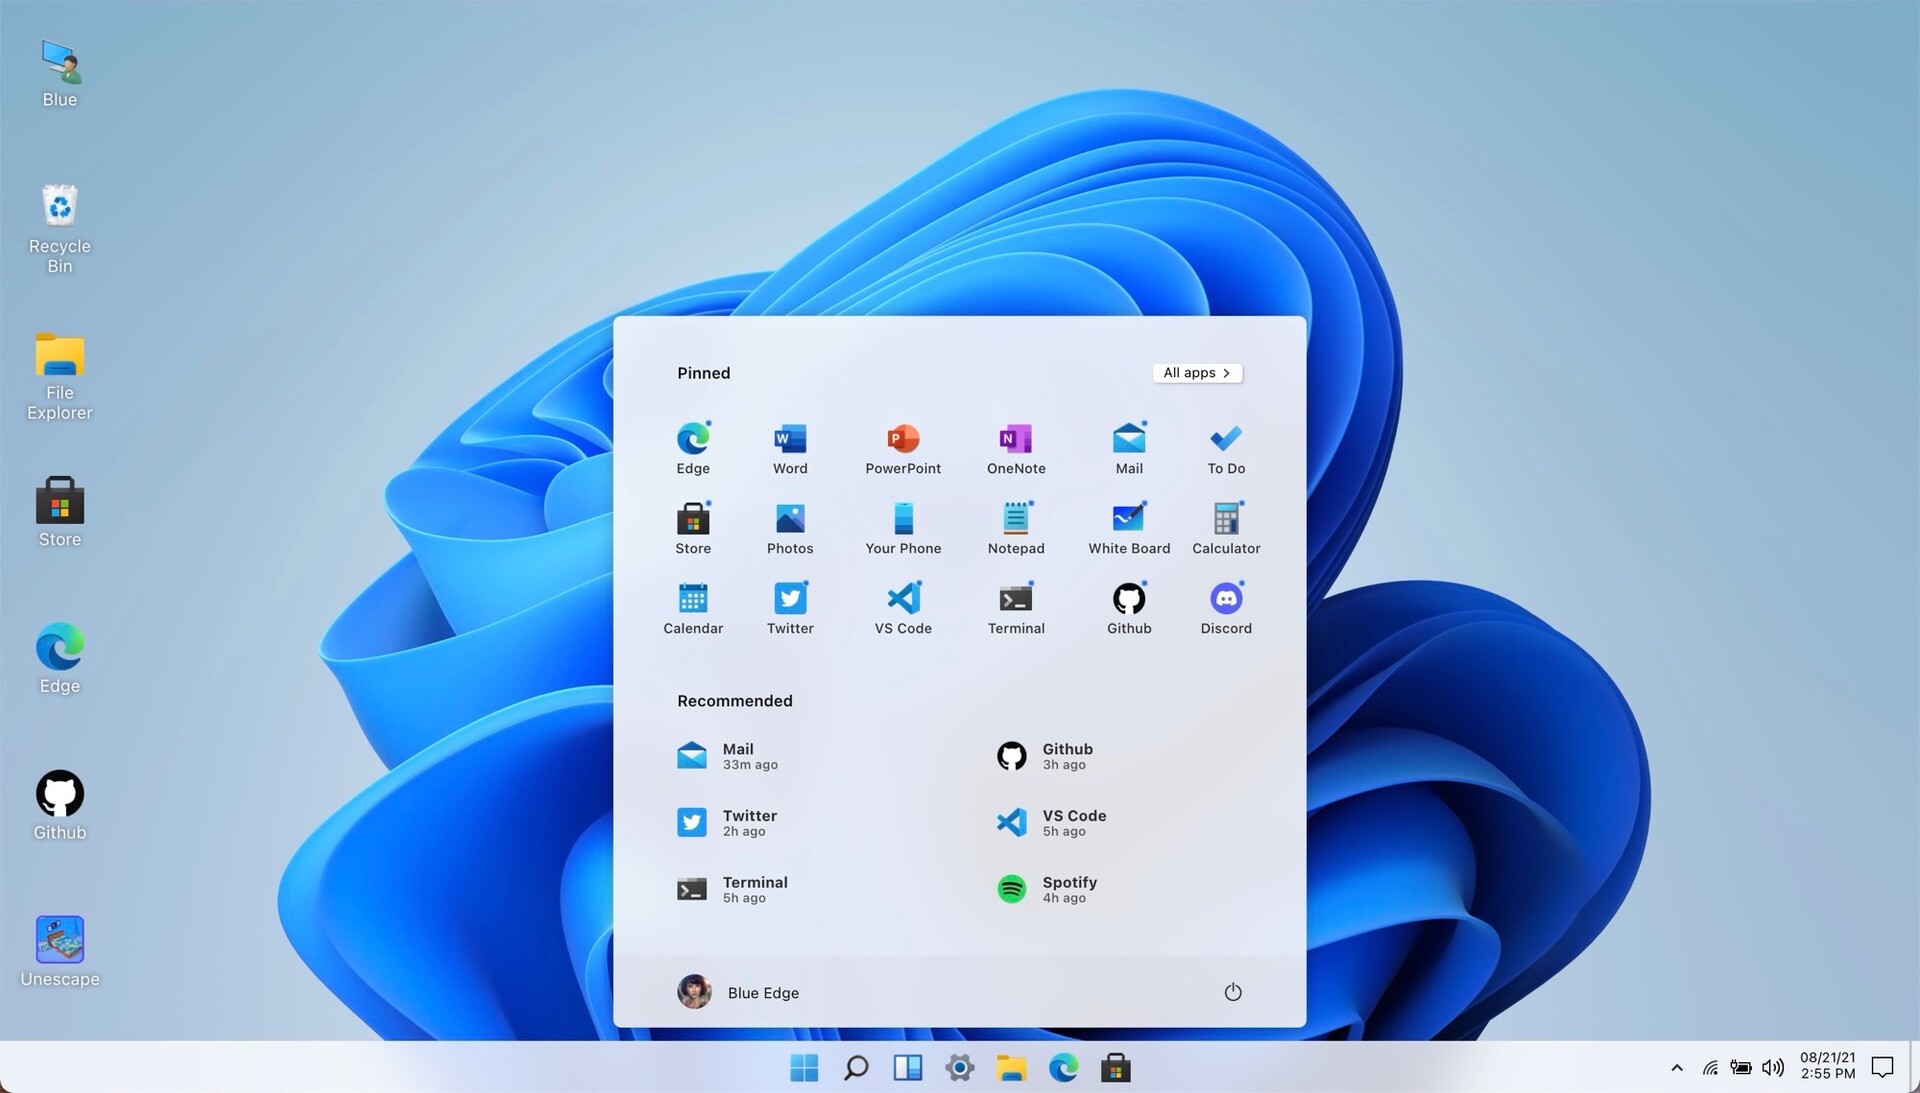Click the Windows Start button in taskbar
This screenshot has width=1920, height=1093.
pyautogui.click(x=804, y=1068)
